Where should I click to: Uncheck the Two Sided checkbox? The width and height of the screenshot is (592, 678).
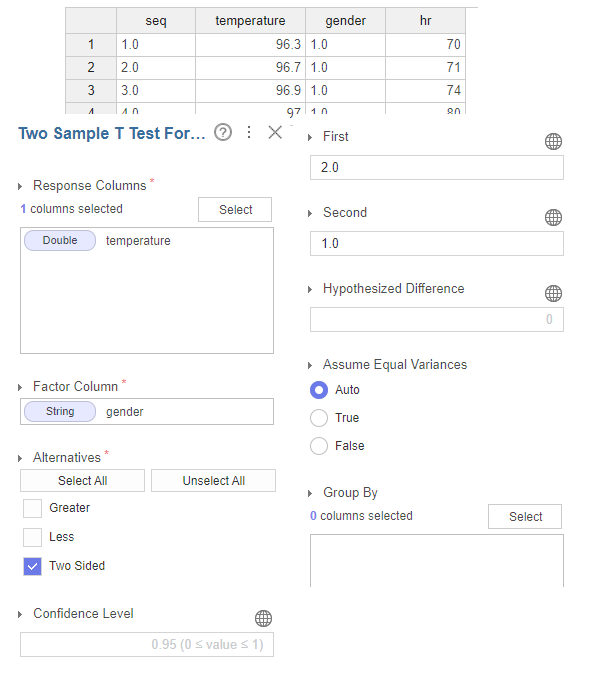click(32, 566)
